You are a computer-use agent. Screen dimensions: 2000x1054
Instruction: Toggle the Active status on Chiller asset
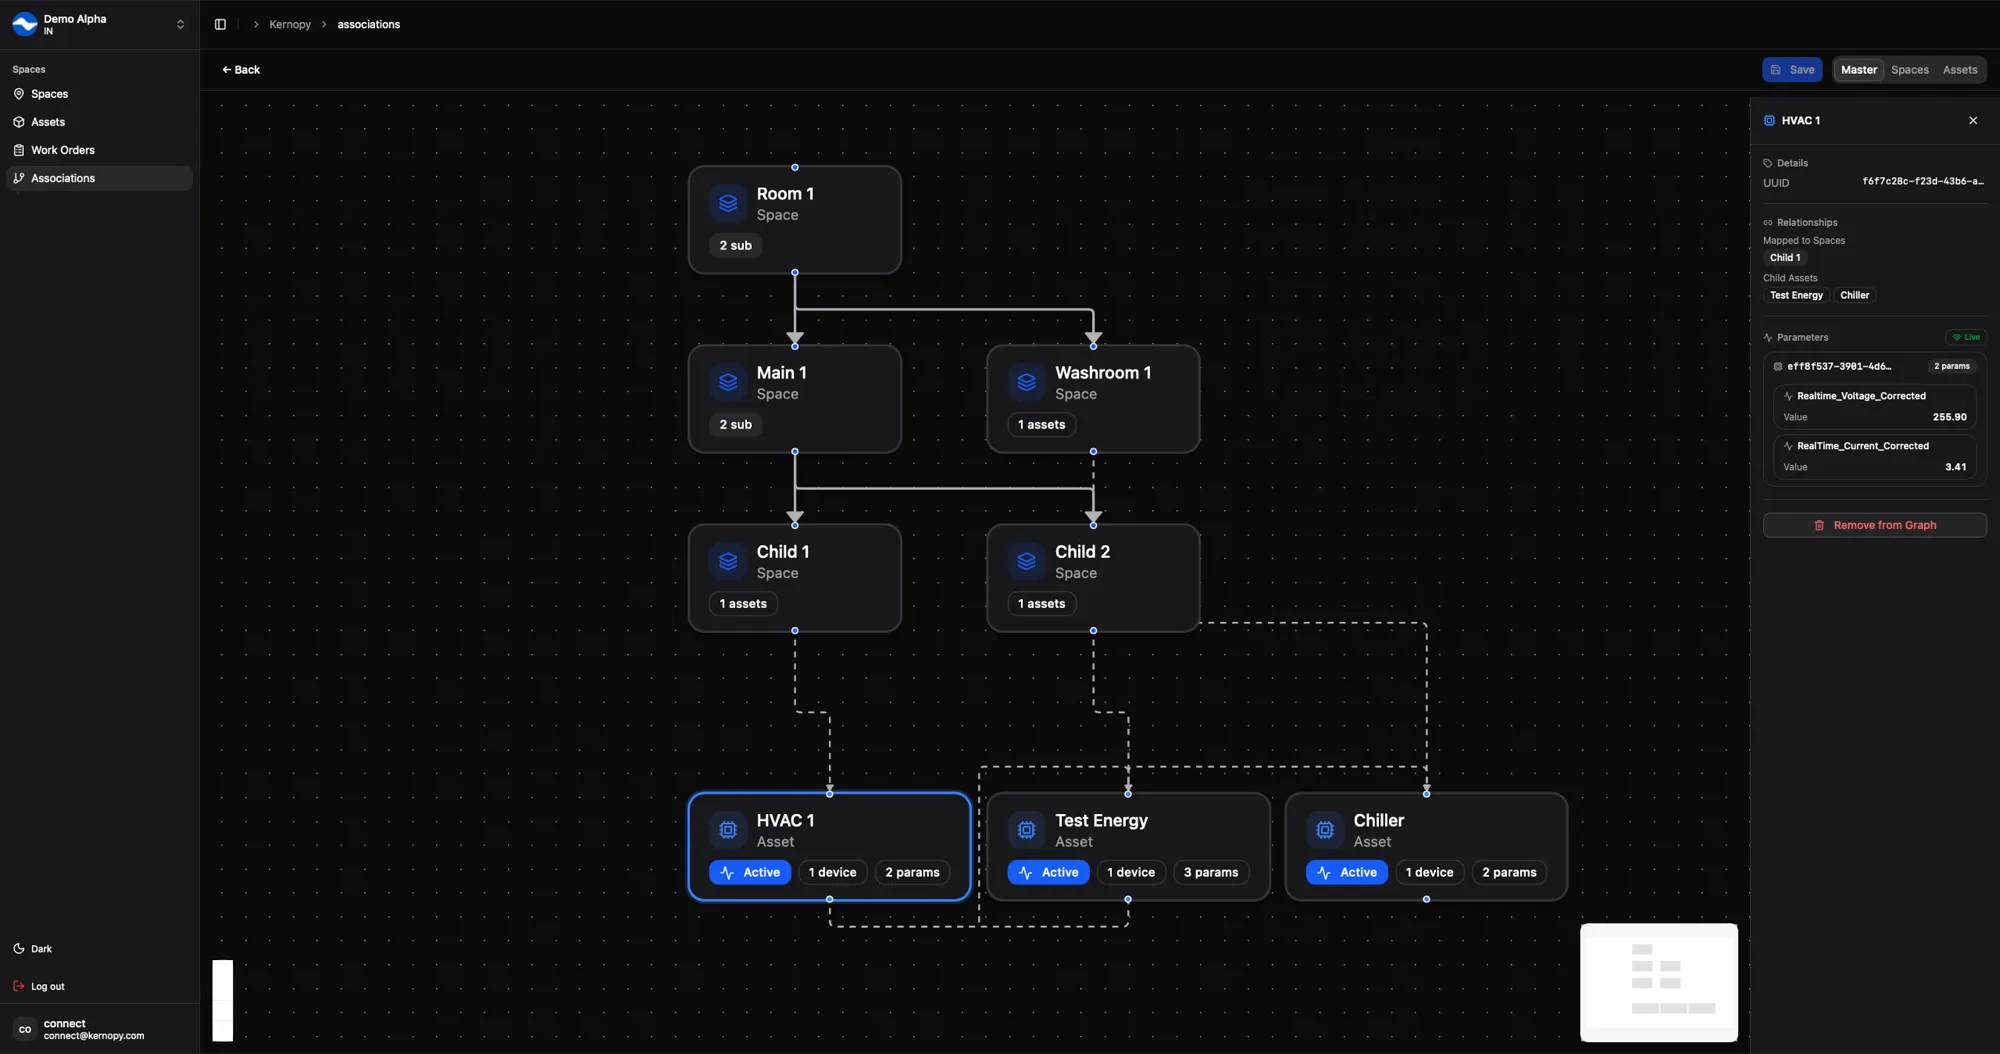(x=1346, y=872)
